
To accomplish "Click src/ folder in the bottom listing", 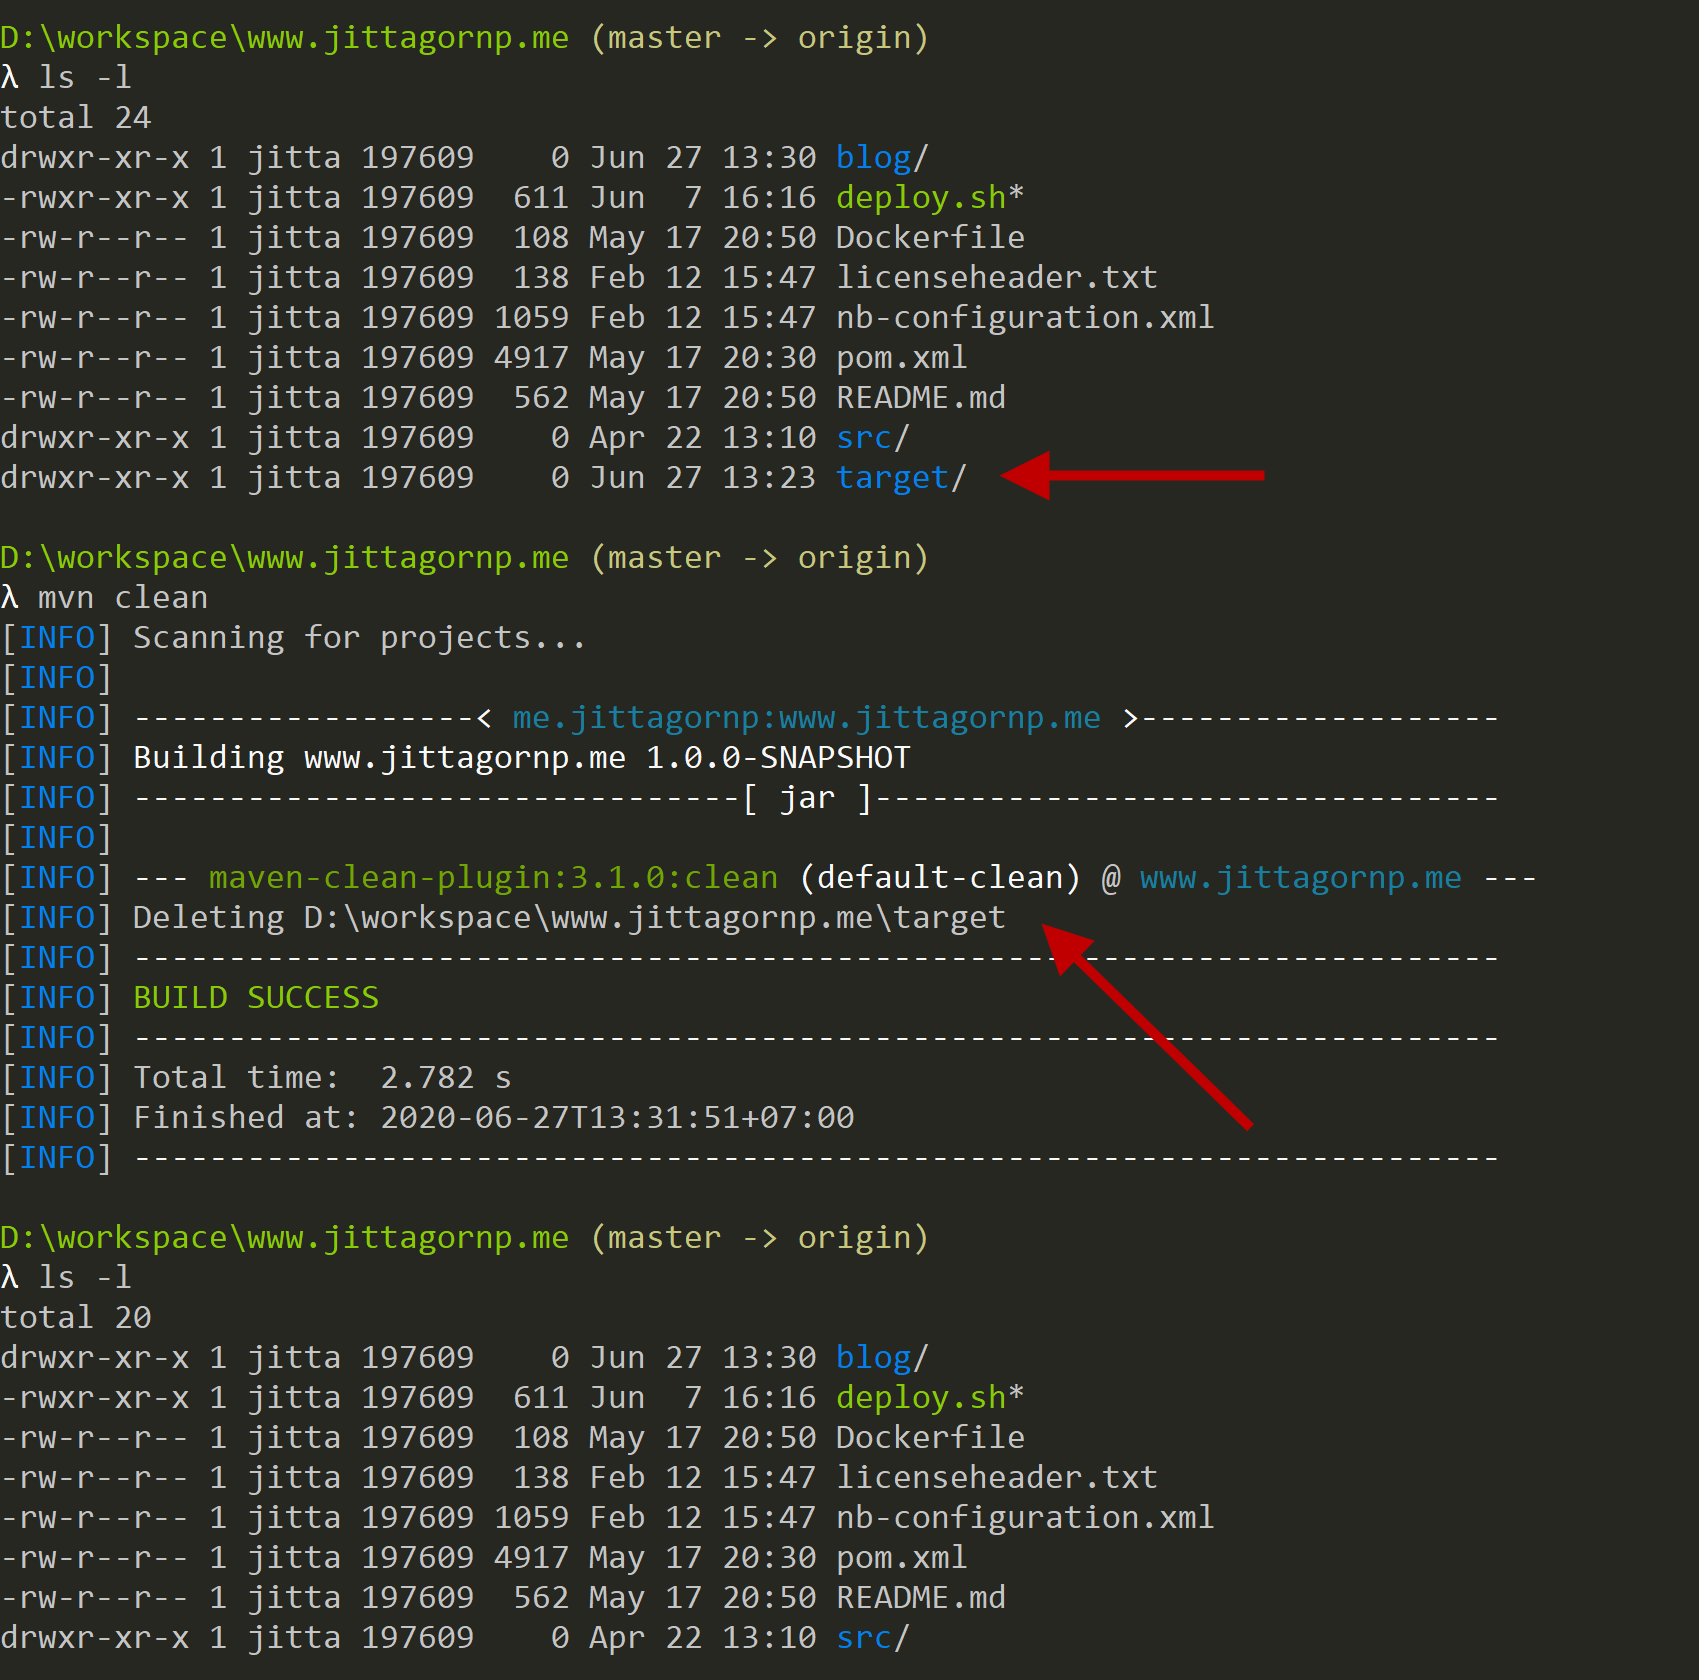I will (871, 1638).
